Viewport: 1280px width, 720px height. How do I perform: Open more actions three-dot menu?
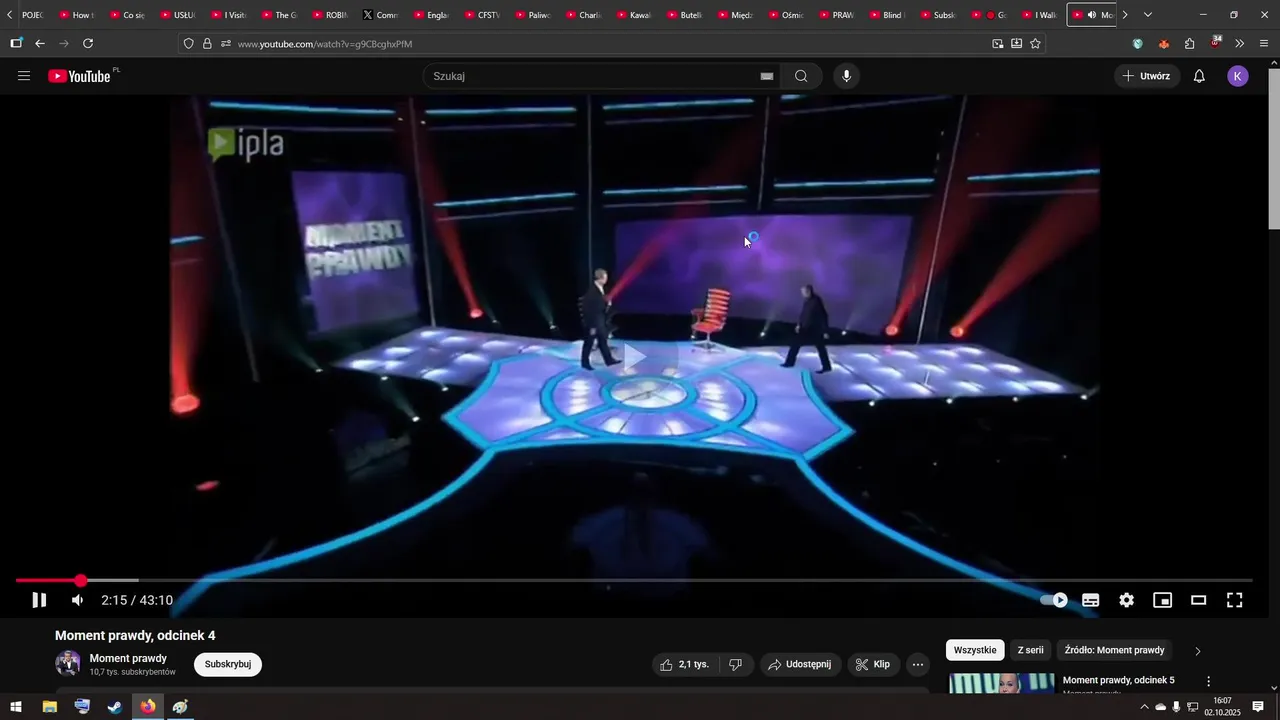(x=918, y=664)
